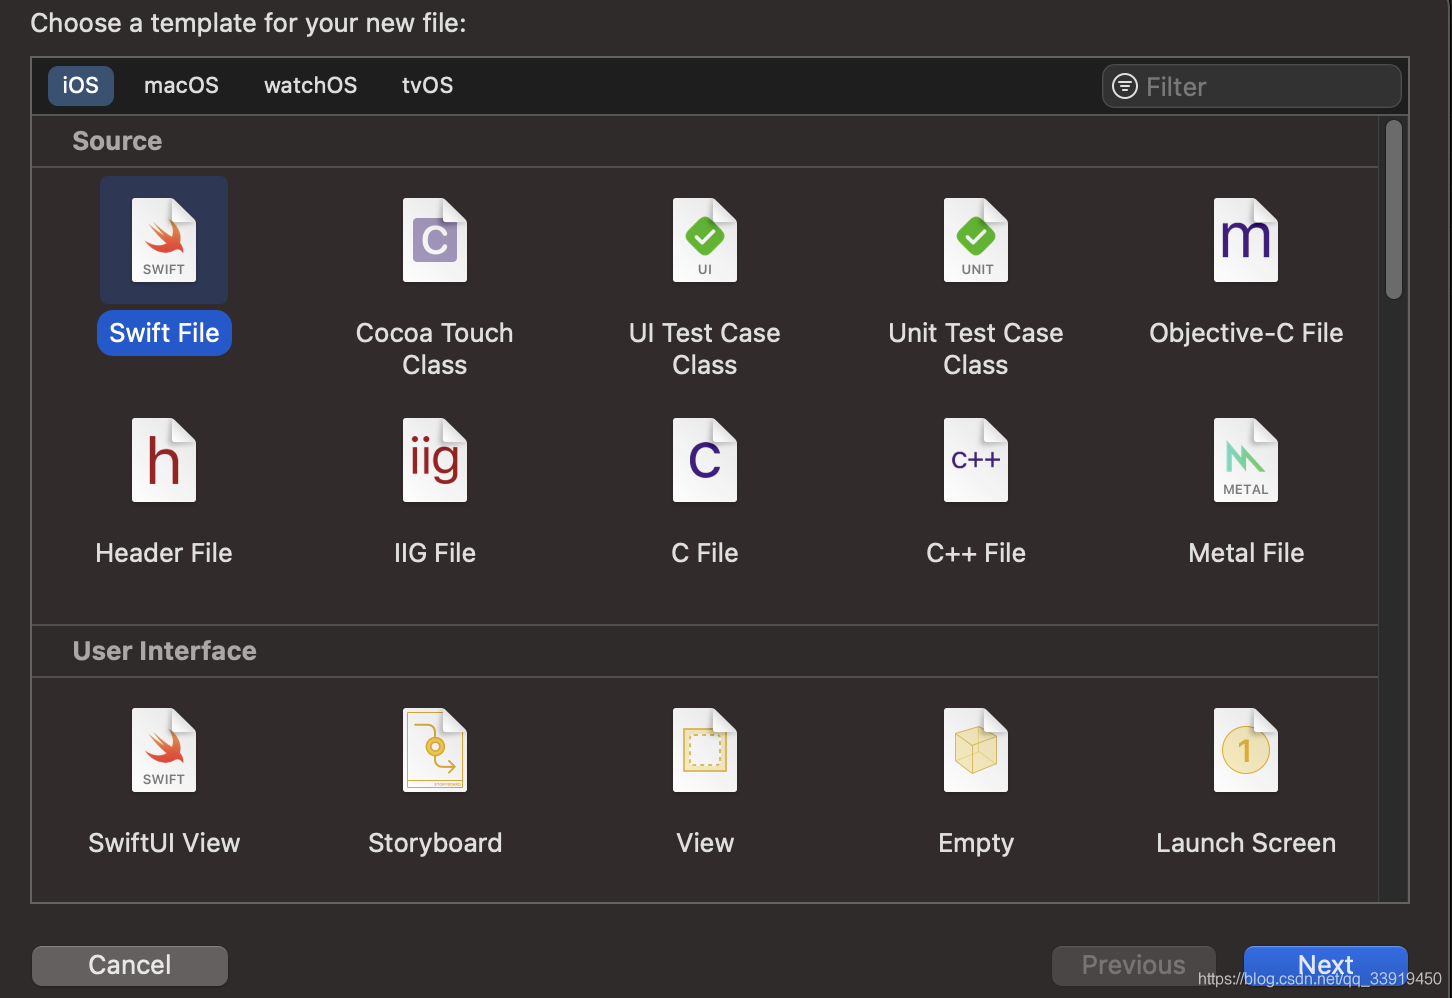
Task: Switch to the iOS platform tab
Action: pos(81,86)
